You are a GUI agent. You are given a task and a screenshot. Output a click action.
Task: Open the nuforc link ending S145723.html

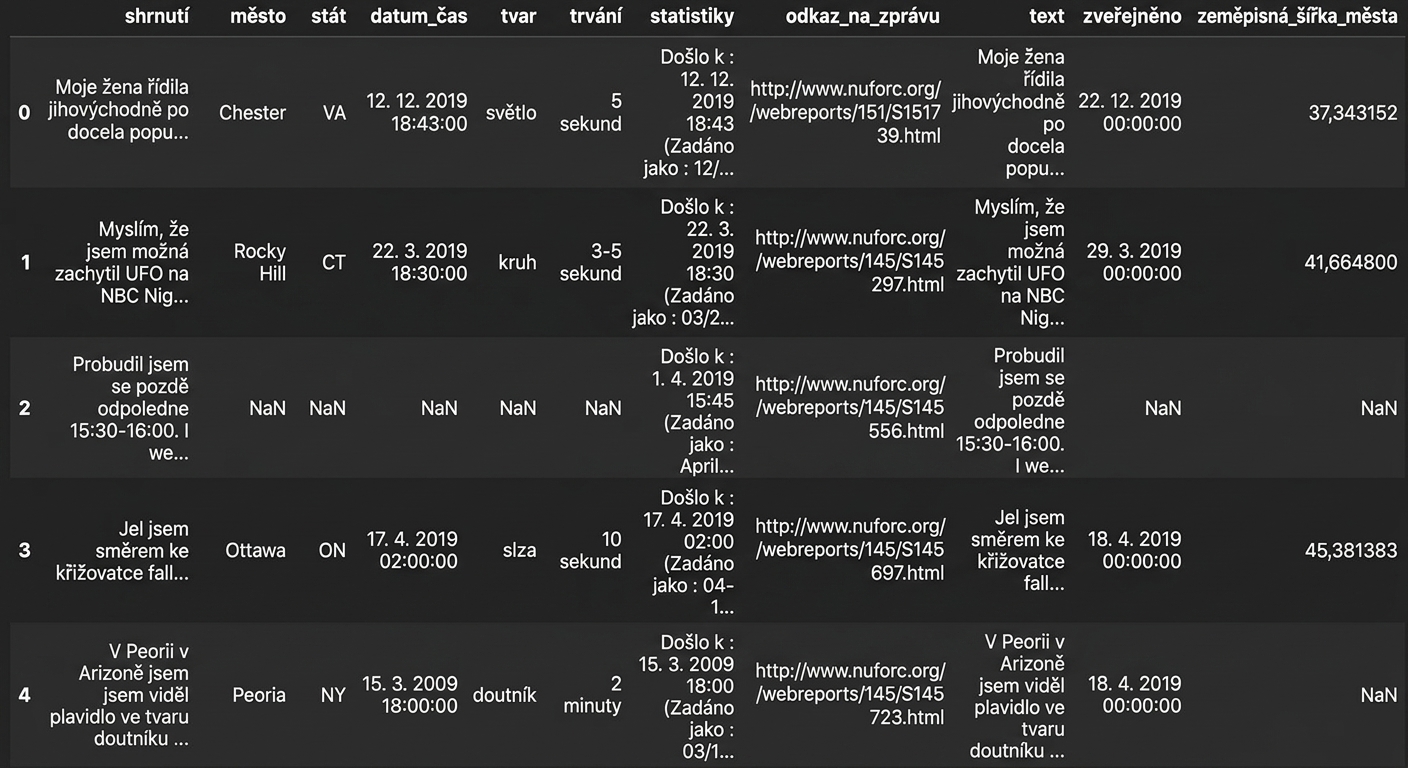849,694
